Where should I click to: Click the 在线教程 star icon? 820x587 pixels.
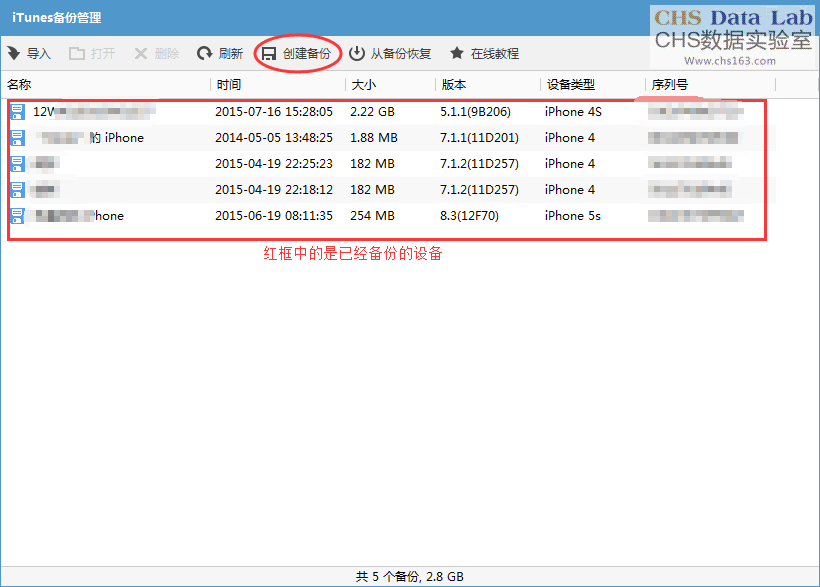click(457, 53)
